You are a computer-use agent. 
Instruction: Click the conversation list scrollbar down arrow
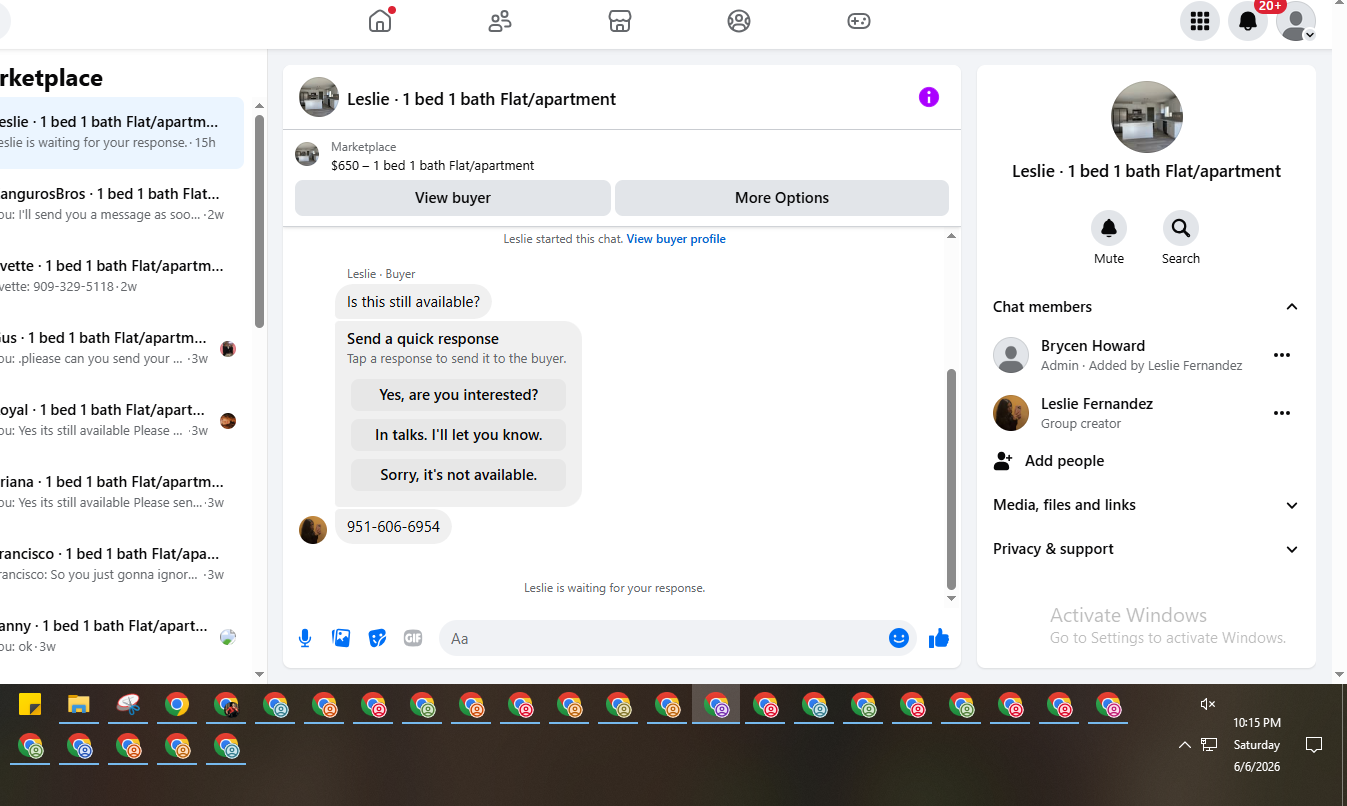260,674
